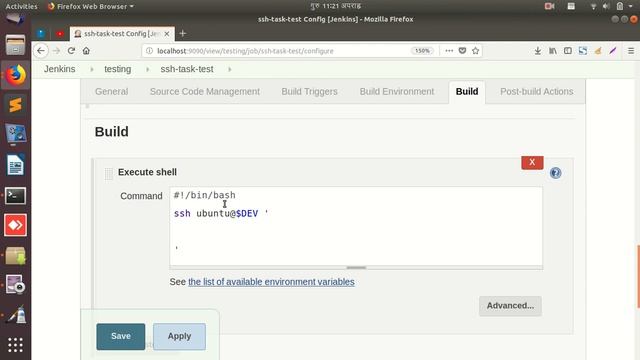Go to ssh-task-test breadcrumb link
This screenshot has width=640, height=360.
coord(187,69)
